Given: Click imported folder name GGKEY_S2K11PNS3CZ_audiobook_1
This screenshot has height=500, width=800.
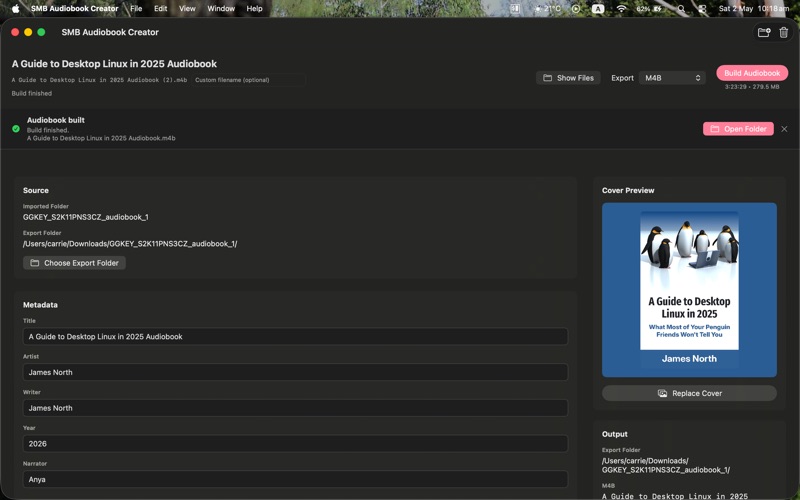Looking at the screenshot, I should click(86, 217).
